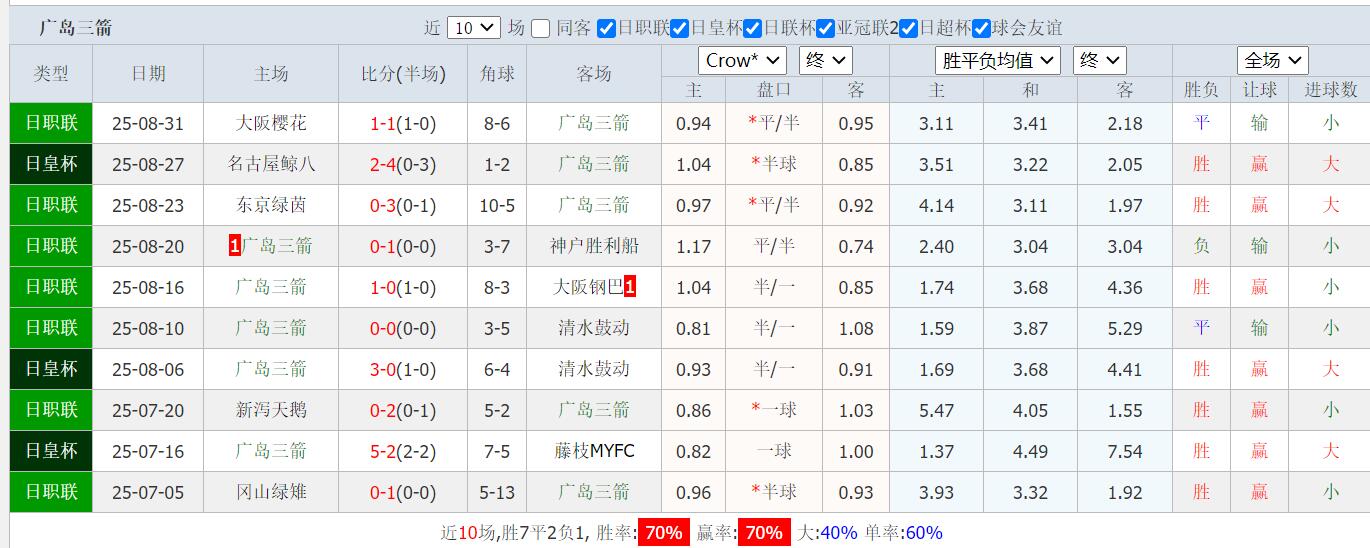Uncheck the 球会友谊 filter checkbox
The height and width of the screenshot is (548, 1370).
(x=982, y=29)
